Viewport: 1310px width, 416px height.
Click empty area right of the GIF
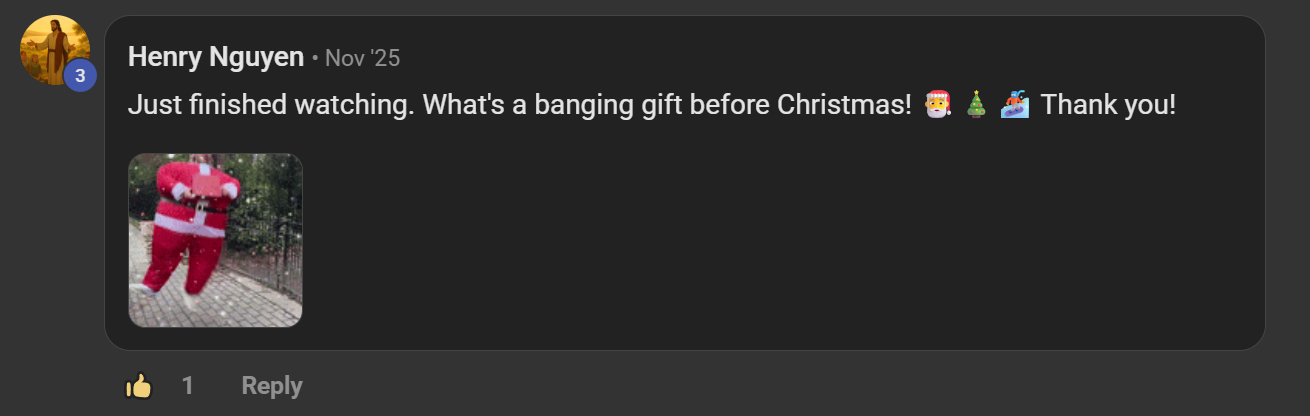click(x=700, y=240)
